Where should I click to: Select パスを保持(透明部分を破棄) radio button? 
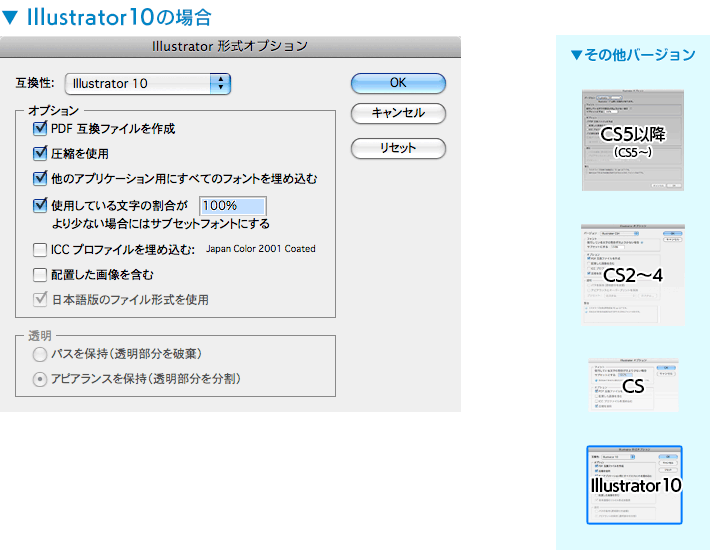[x=40, y=354]
